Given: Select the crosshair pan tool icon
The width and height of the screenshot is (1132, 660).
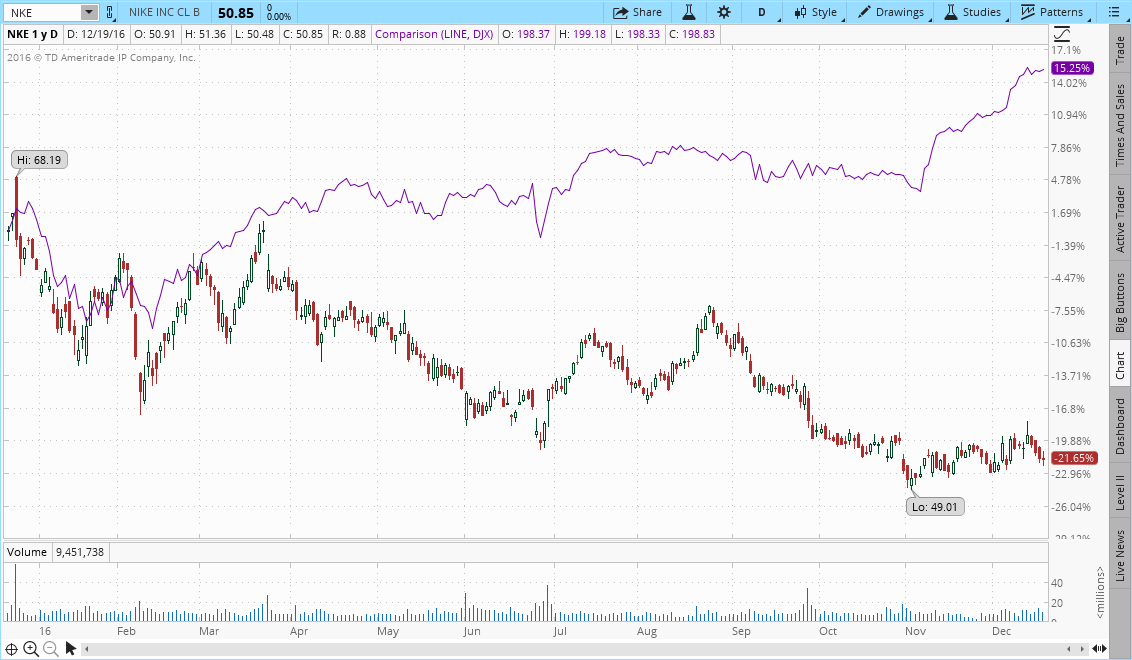Looking at the screenshot, I should (12, 649).
